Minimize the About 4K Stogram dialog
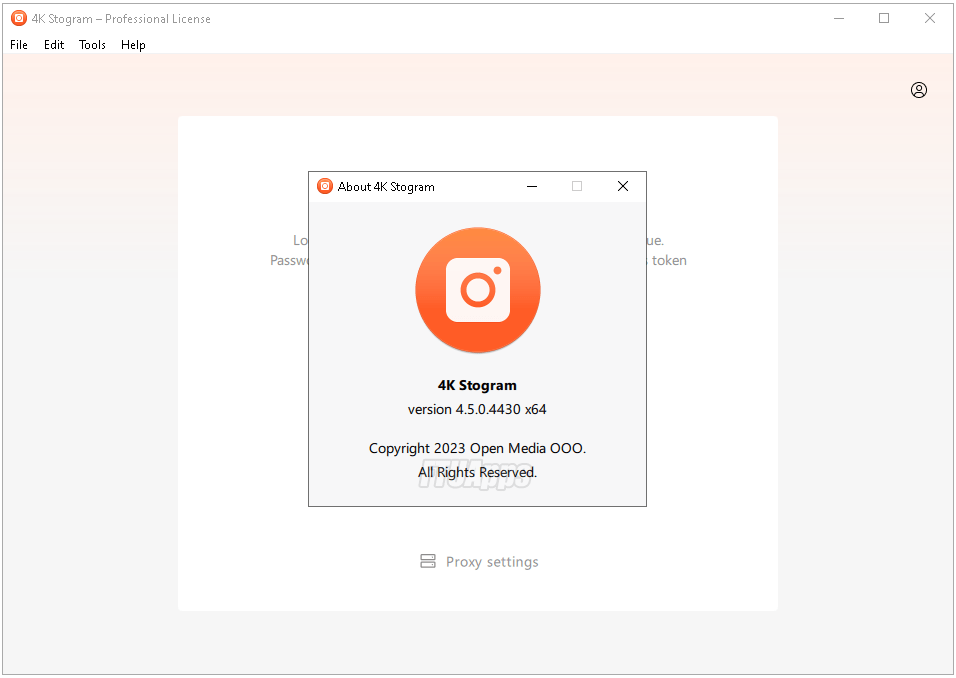Image resolution: width=956 pixels, height=678 pixels. tap(532, 186)
